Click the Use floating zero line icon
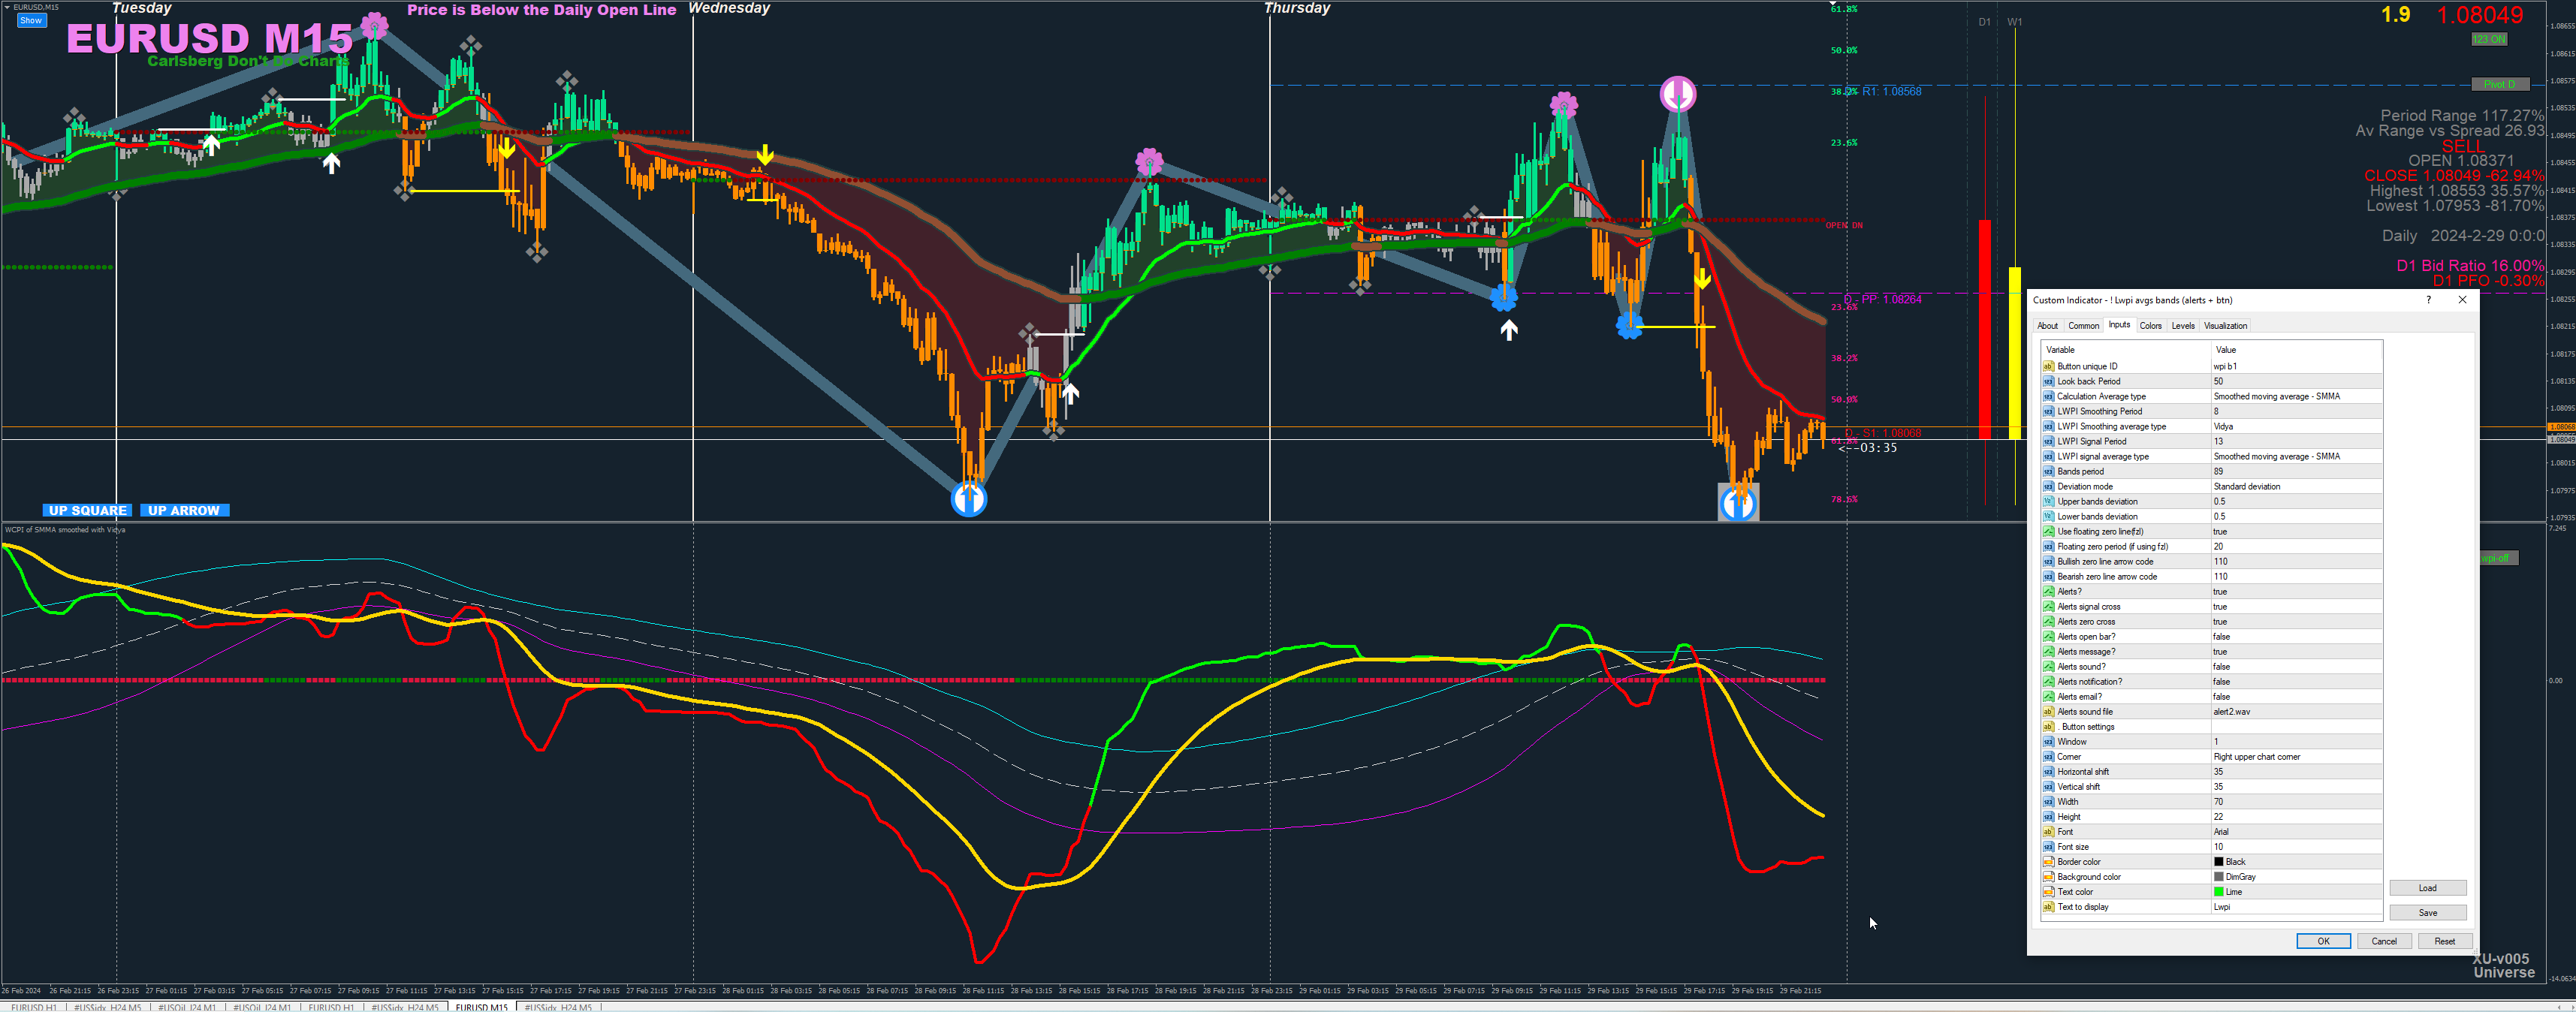This screenshot has width=2576, height=1012. click(2048, 531)
